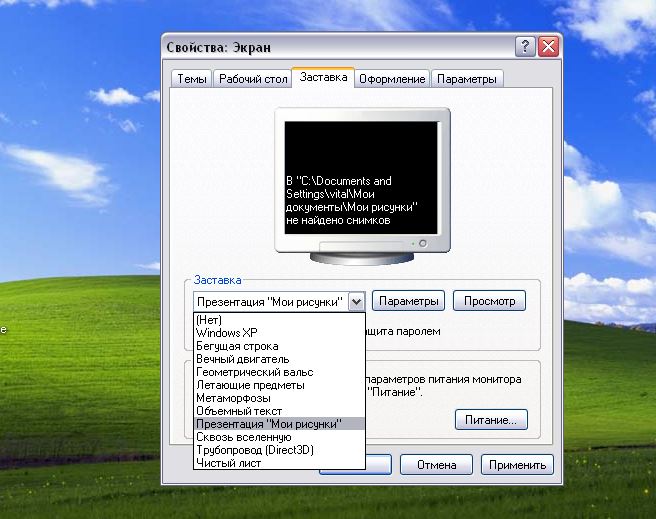Click the Применить button
656x519 pixels.
coord(517,465)
